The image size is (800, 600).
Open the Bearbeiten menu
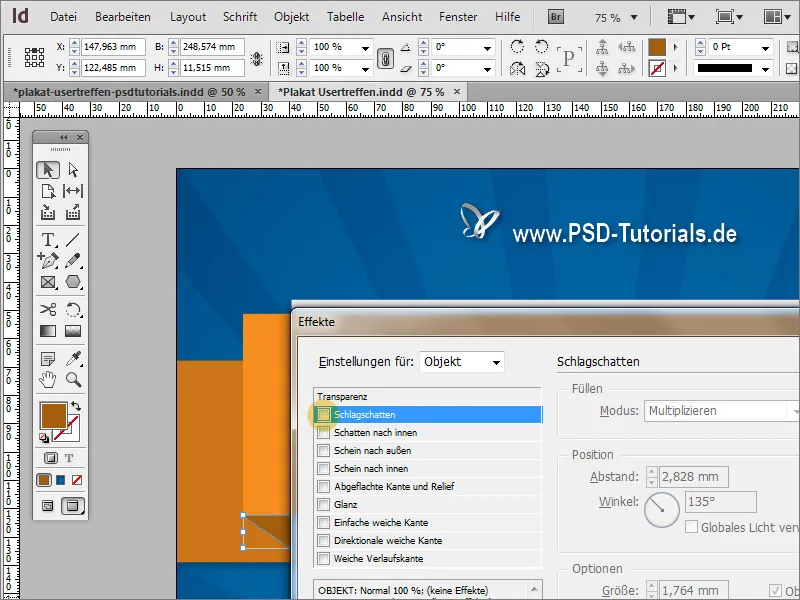coord(123,17)
